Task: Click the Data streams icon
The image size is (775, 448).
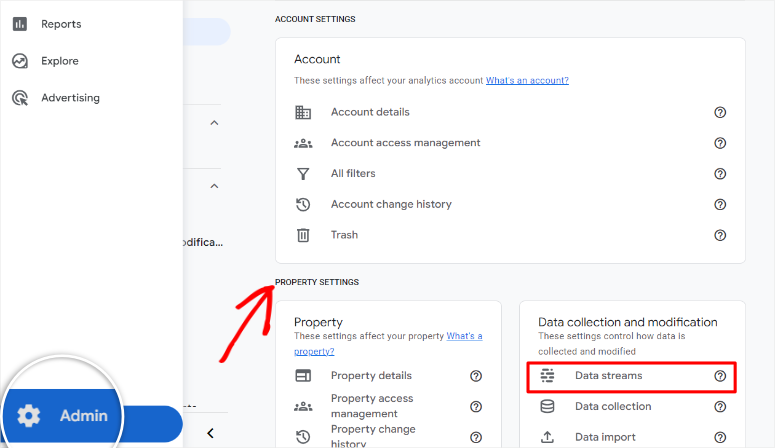Action: (547, 375)
